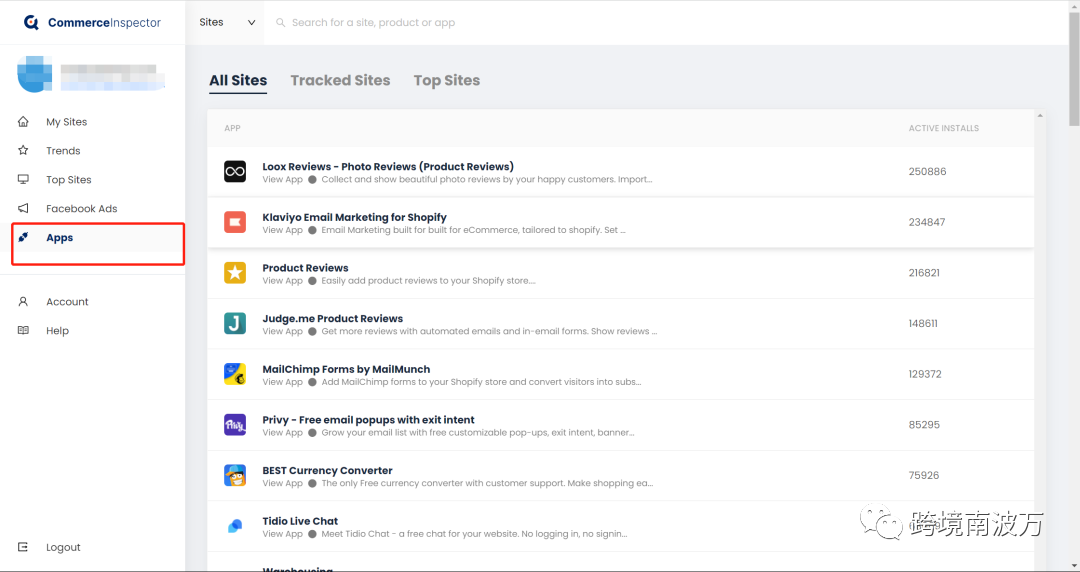Click the 234847 installs value

pyautogui.click(x=926, y=222)
